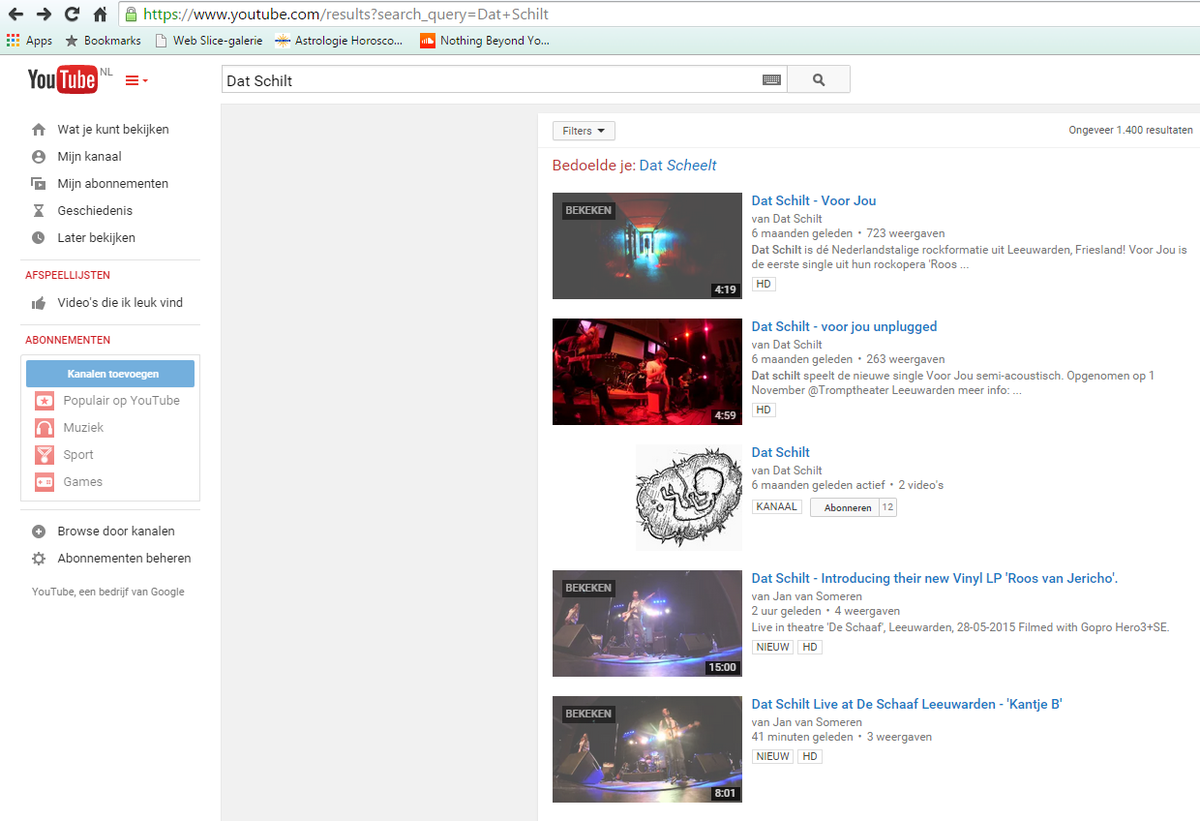Click the subscriptions icon beside Mijn abonnementen
The height and width of the screenshot is (821, 1200).
click(x=39, y=184)
